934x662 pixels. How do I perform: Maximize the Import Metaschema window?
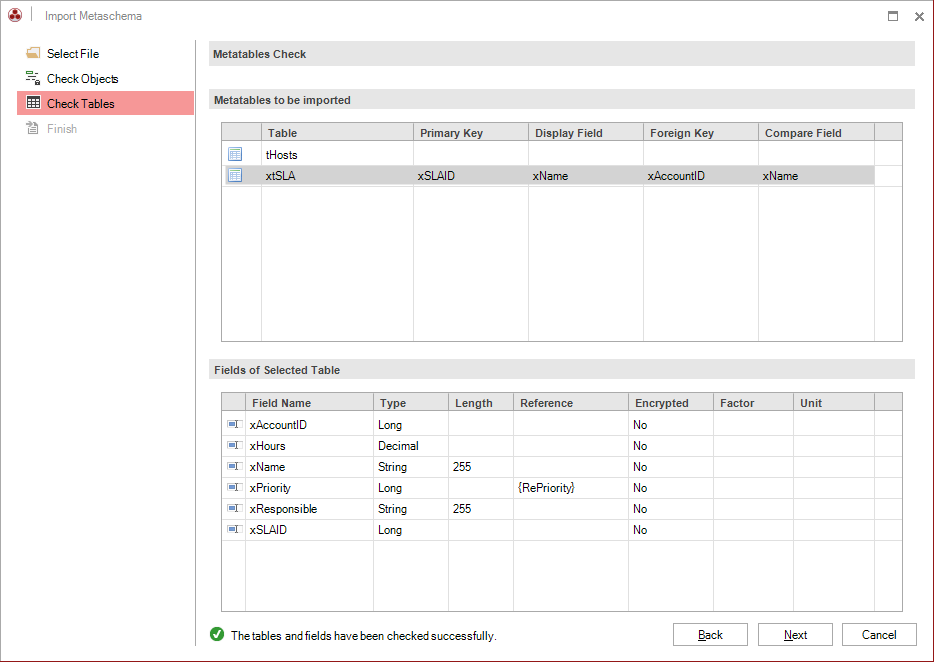893,16
